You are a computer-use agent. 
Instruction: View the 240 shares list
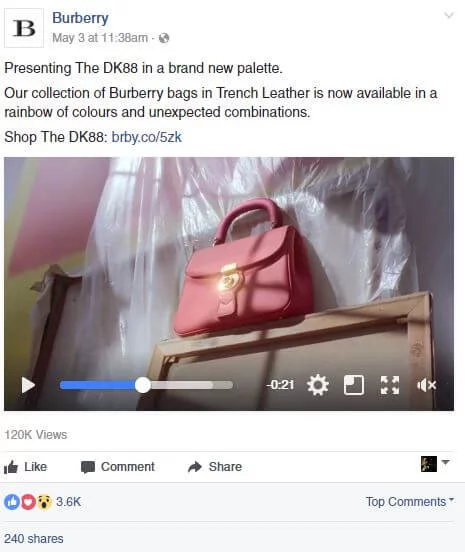34,539
